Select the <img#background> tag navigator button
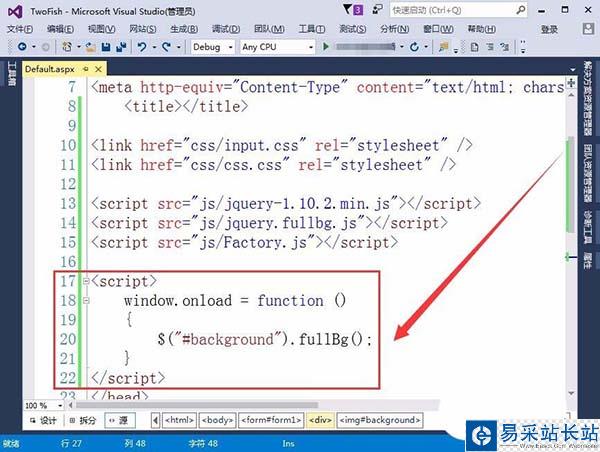This screenshot has height=452, width=600. pos(380,420)
